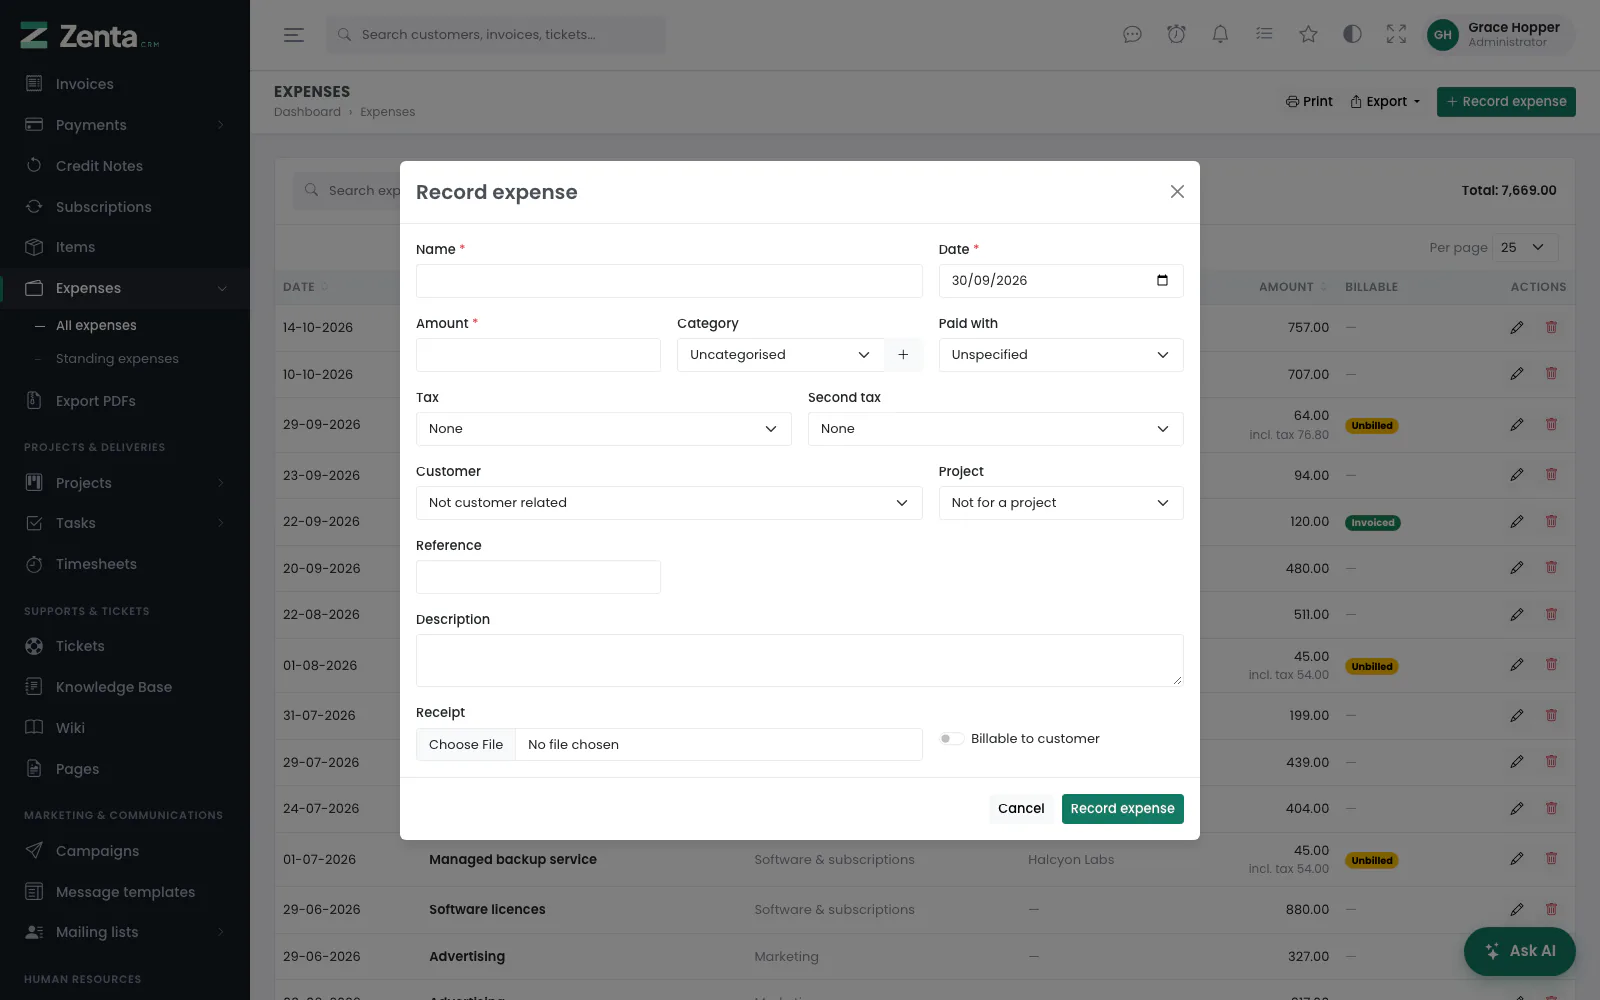1600x1000 pixels.
Task: Open Invoices in the sidebar
Action: [125, 84]
